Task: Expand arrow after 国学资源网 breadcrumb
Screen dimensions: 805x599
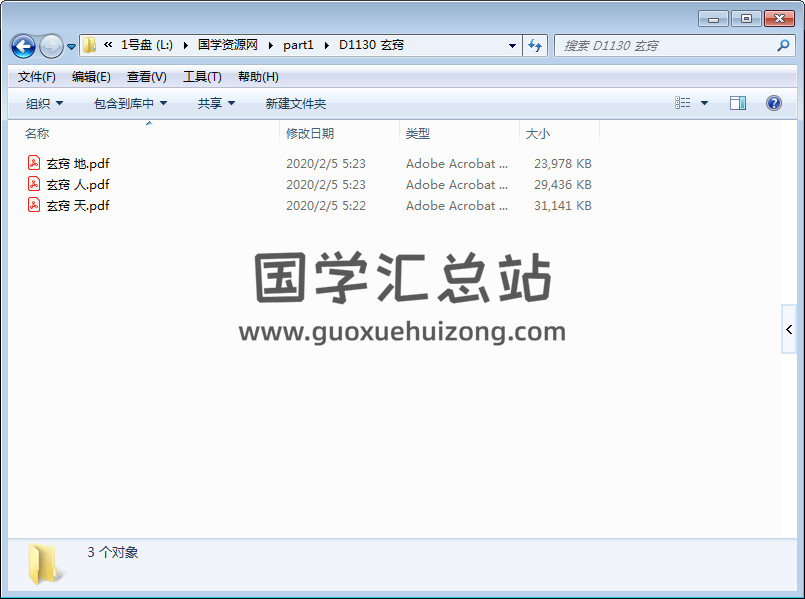Action: tap(271, 45)
